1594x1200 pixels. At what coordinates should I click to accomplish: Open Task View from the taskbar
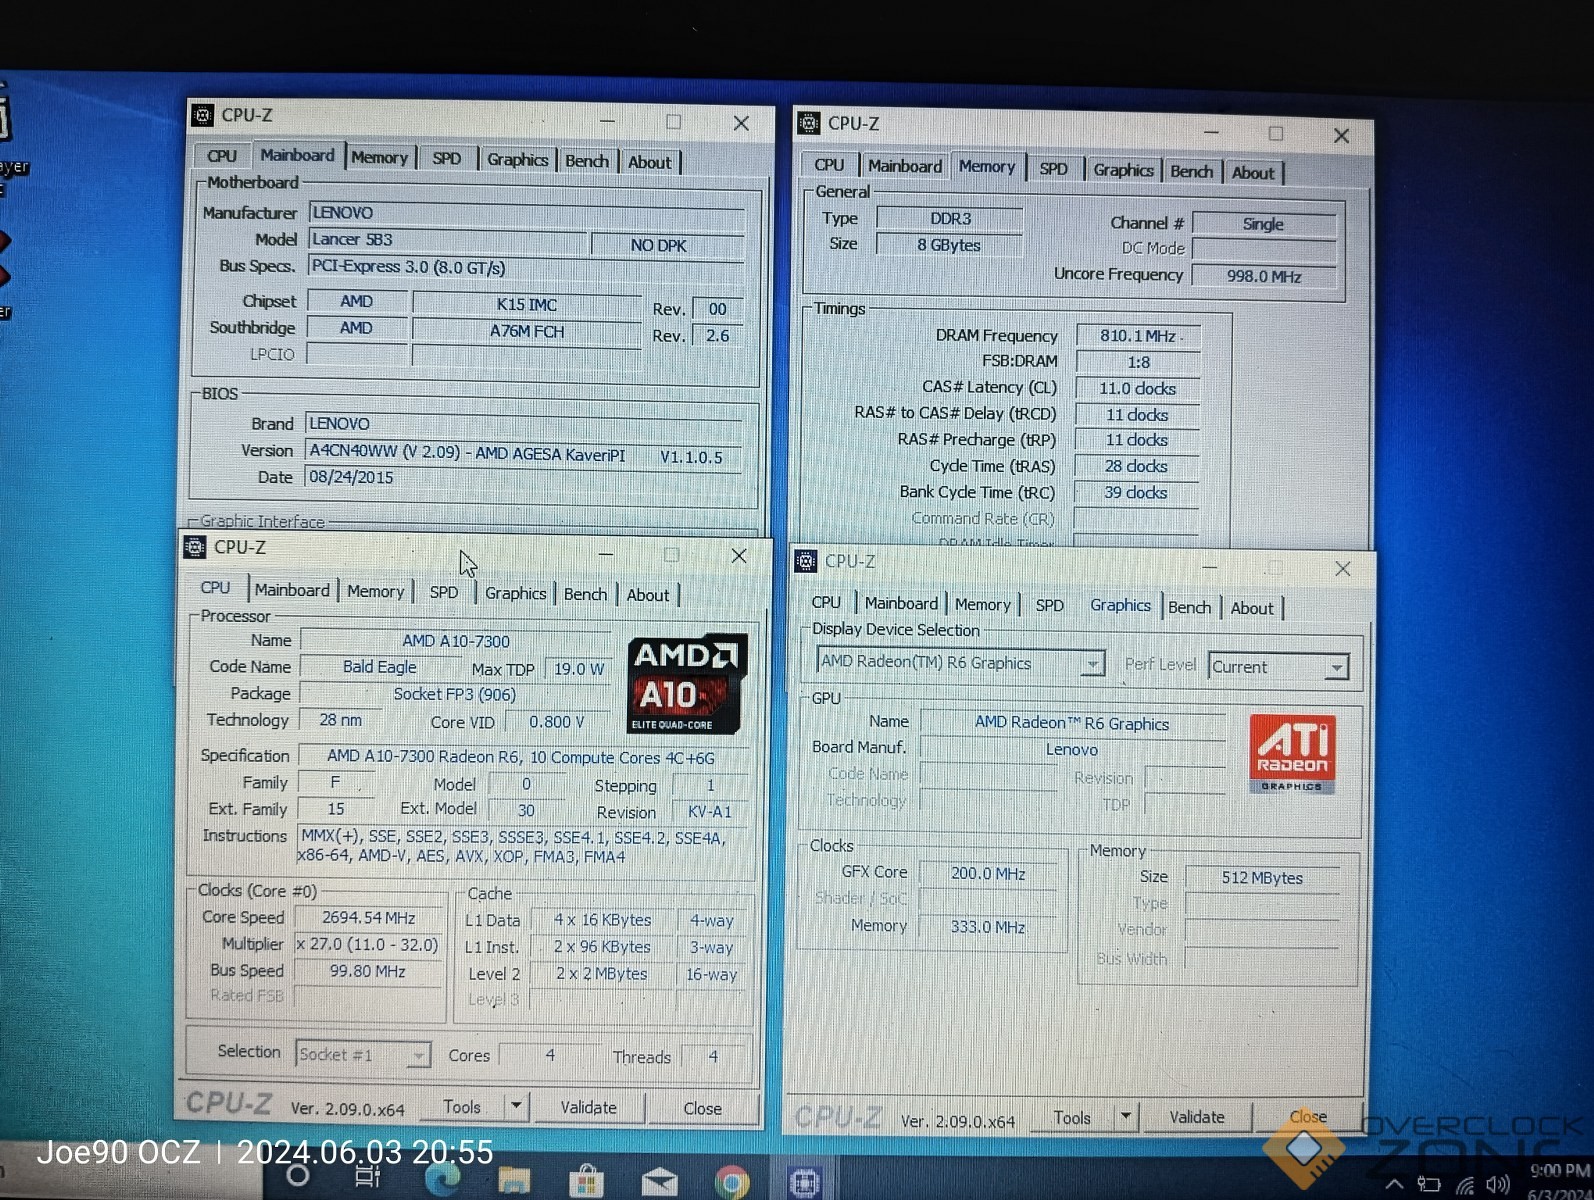point(368,1177)
